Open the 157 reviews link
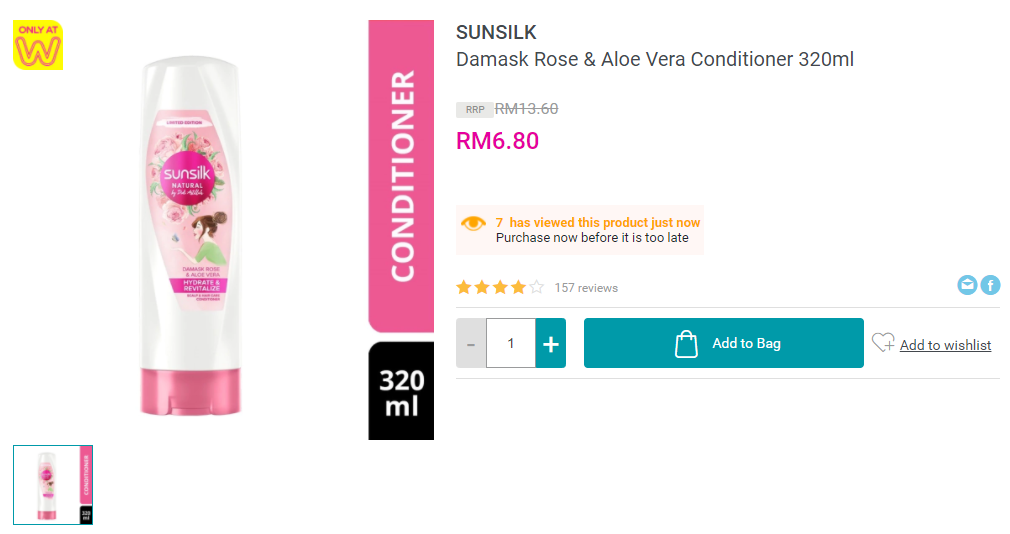The image size is (1010, 534). click(x=586, y=288)
